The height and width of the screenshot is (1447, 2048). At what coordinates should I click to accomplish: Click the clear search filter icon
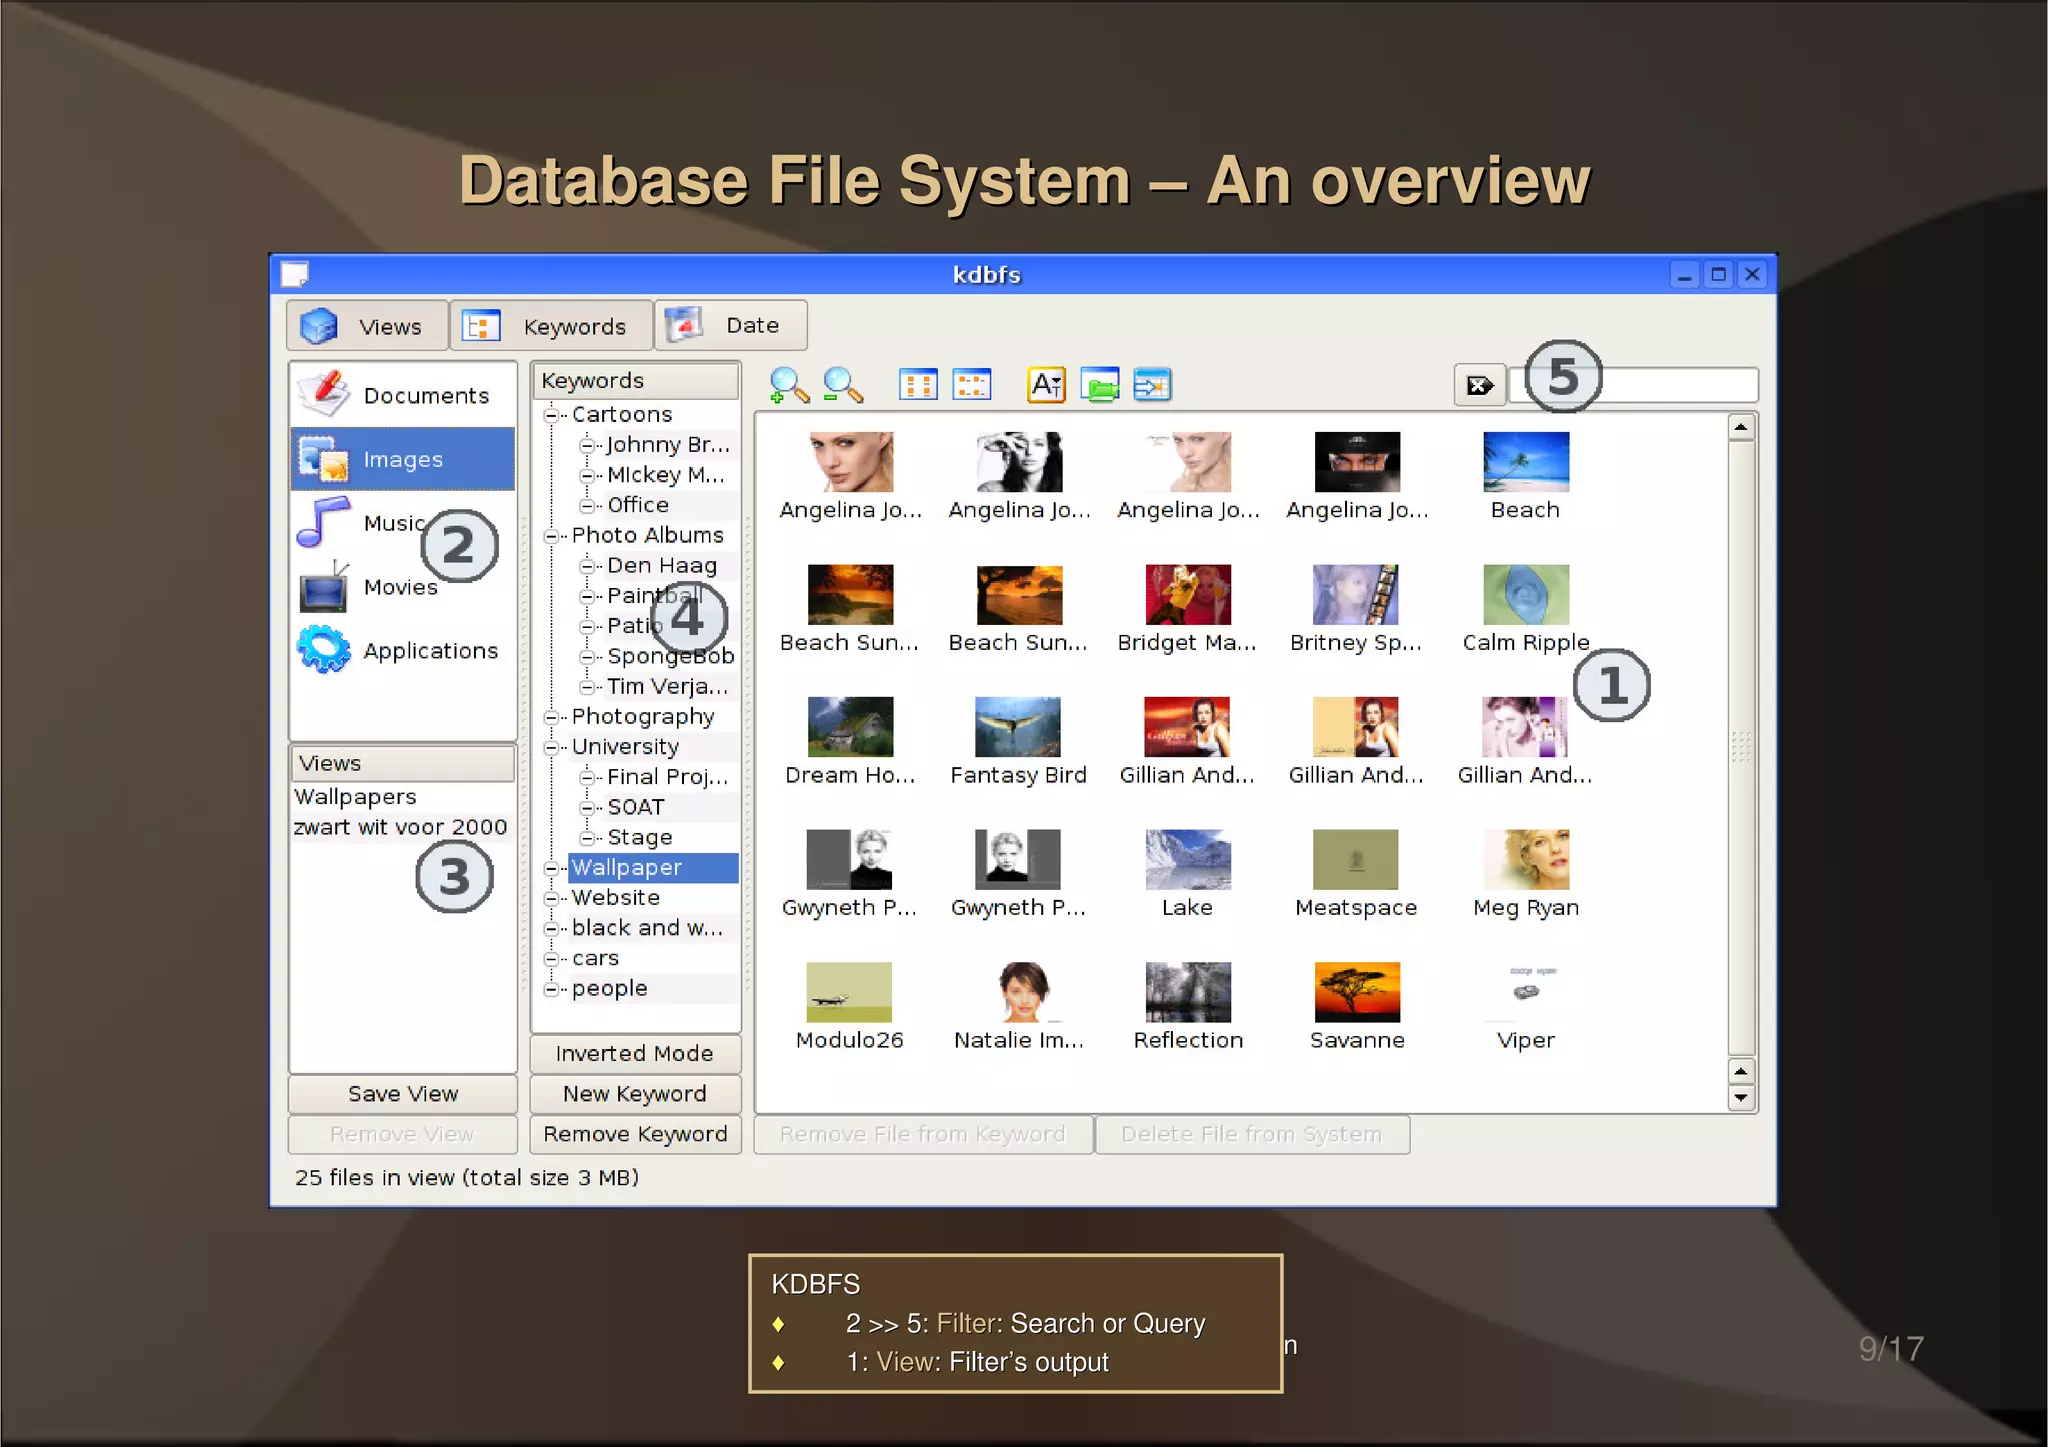[1479, 386]
